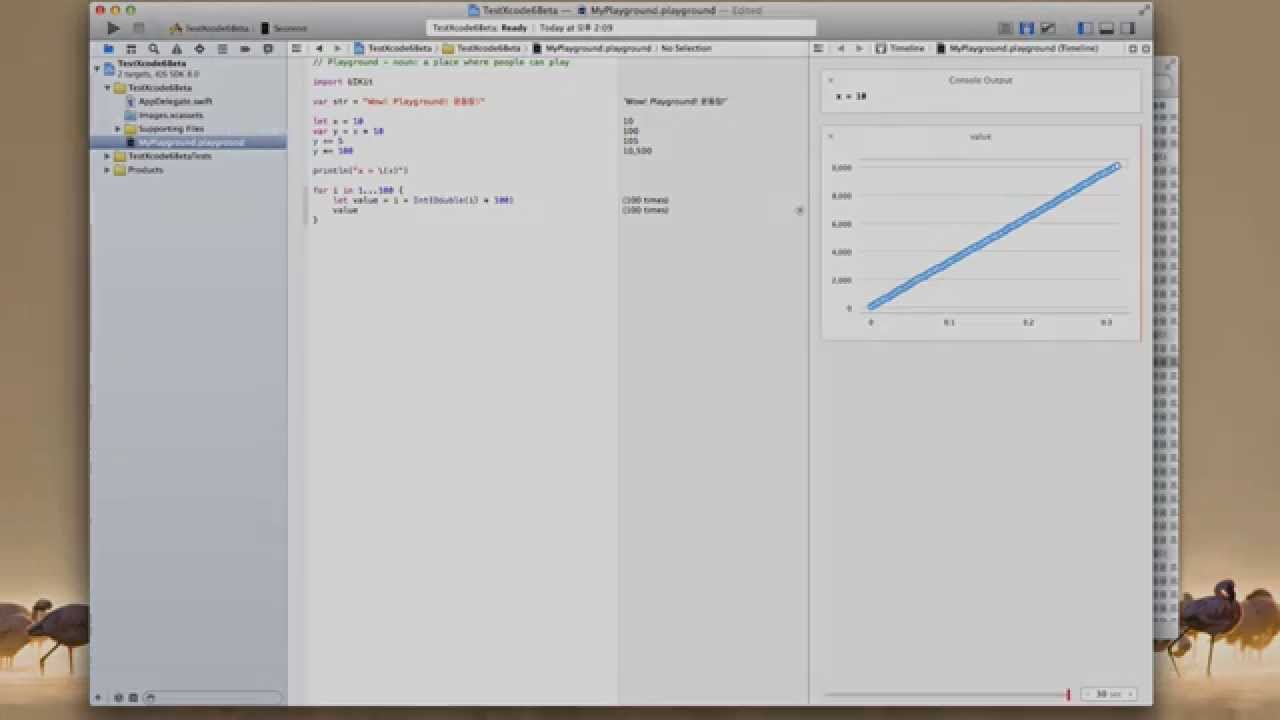The width and height of the screenshot is (1280, 720).
Task: Go forward in the main editor history
Action: (337, 48)
